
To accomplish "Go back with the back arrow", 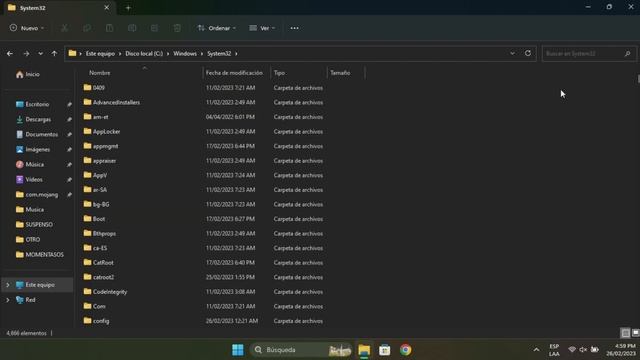I will tap(10, 53).
